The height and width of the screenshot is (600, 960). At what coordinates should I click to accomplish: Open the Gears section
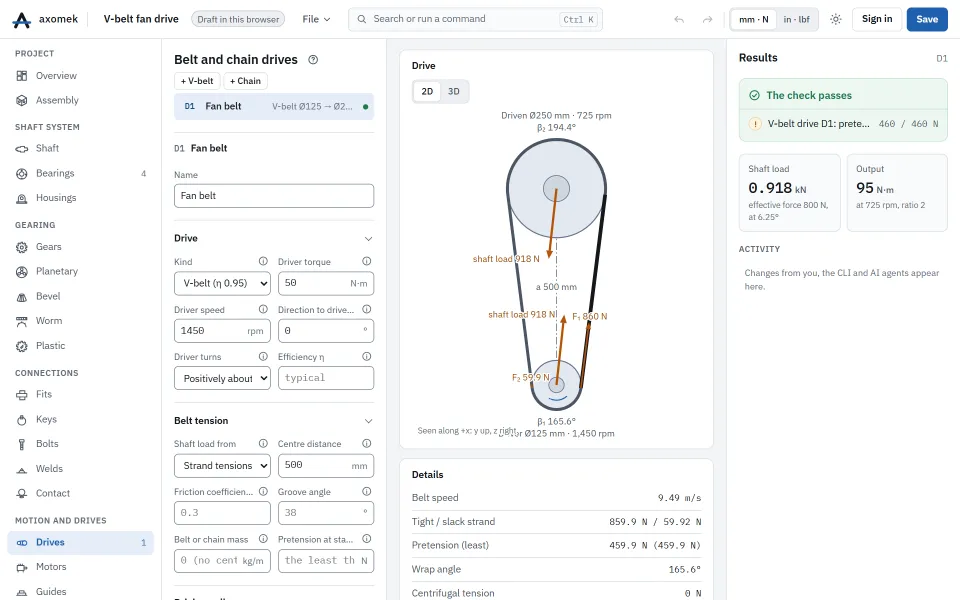(81, 247)
